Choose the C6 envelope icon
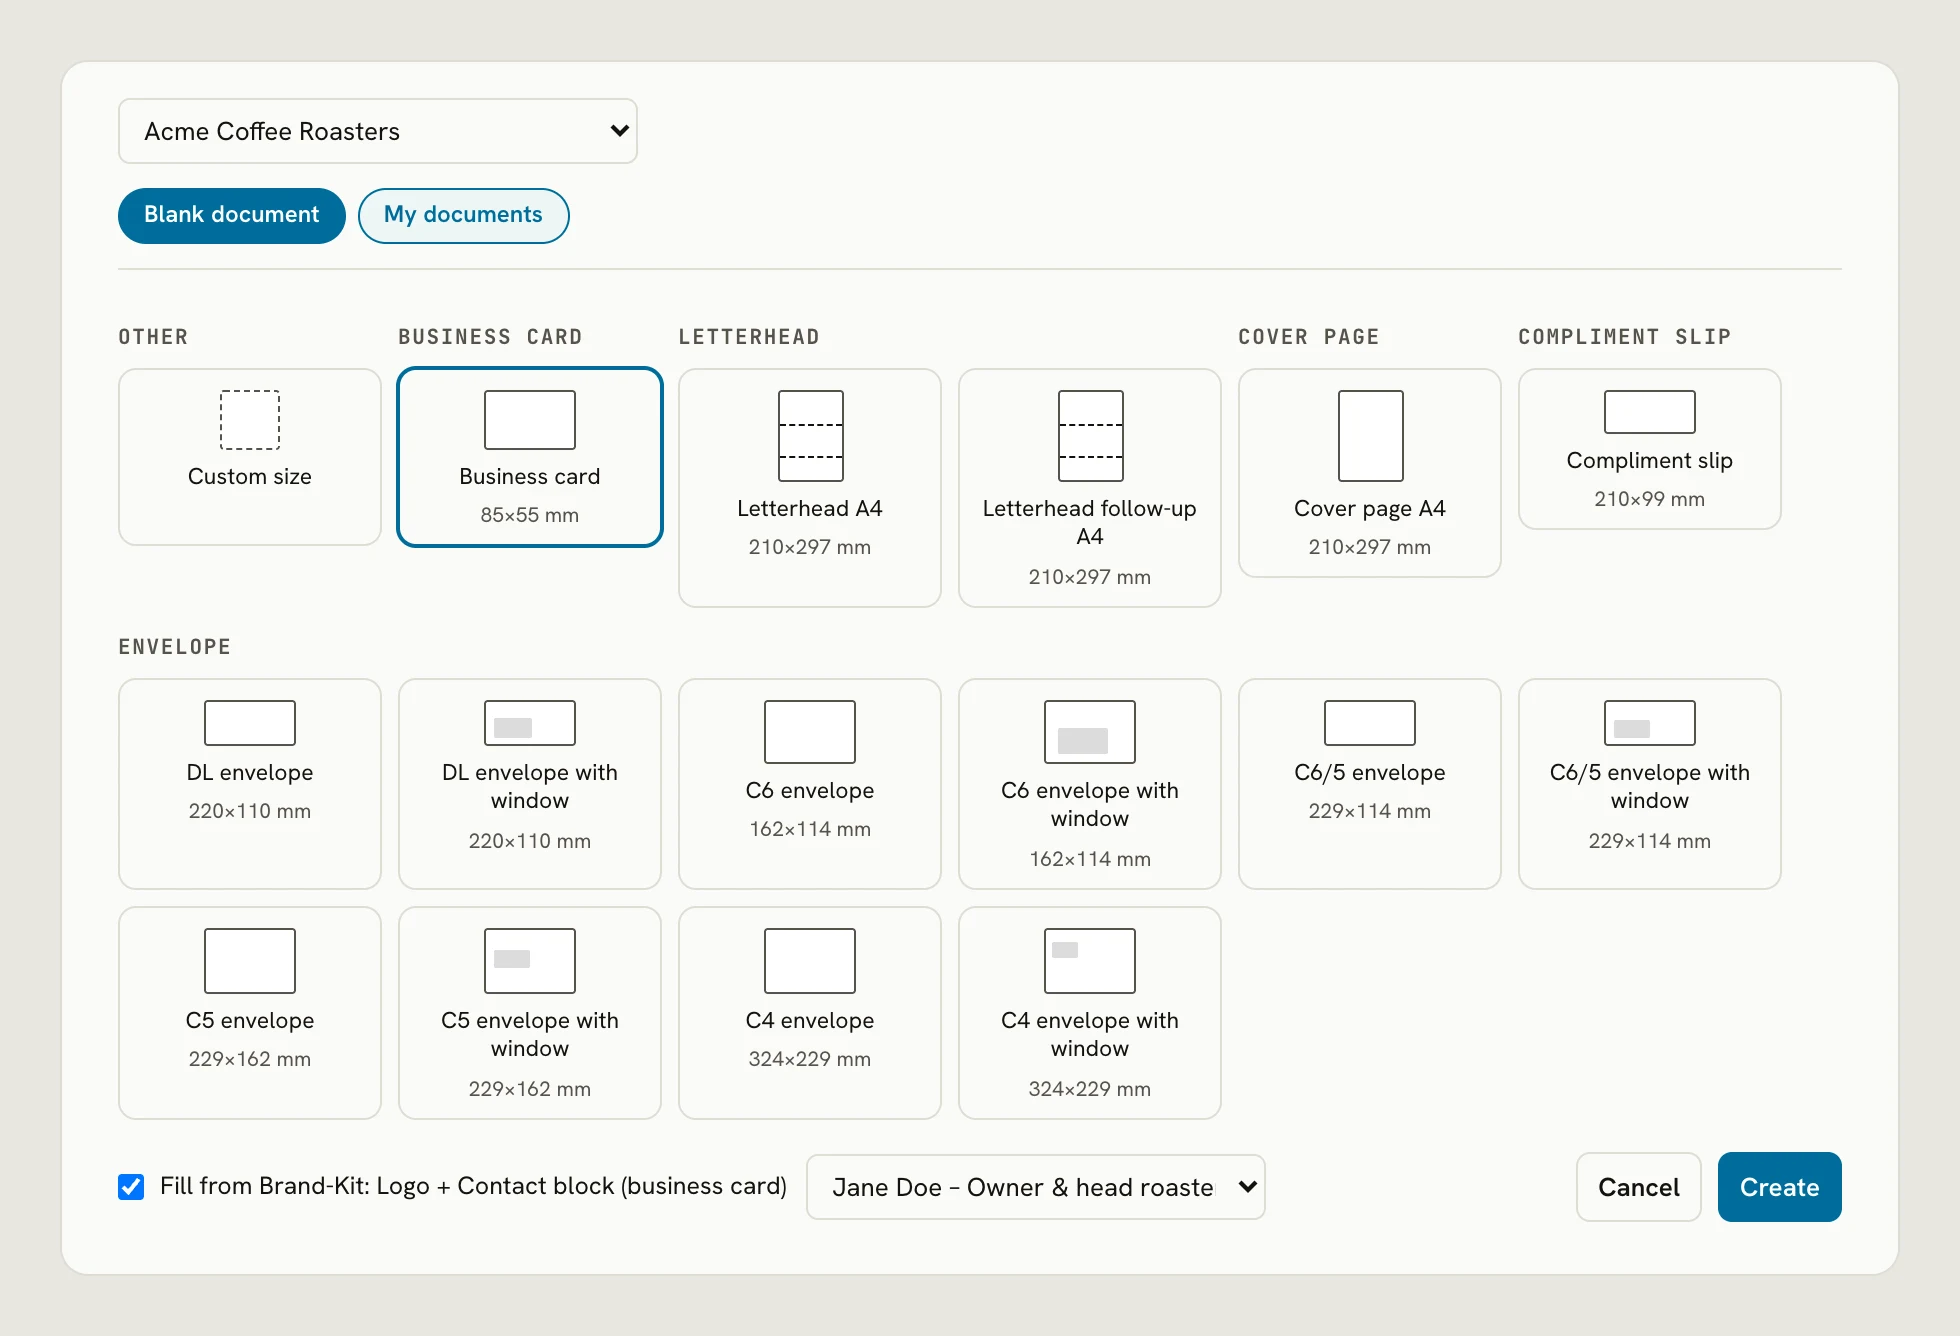Screen dimensions: 1960x1336 point(810,732)
